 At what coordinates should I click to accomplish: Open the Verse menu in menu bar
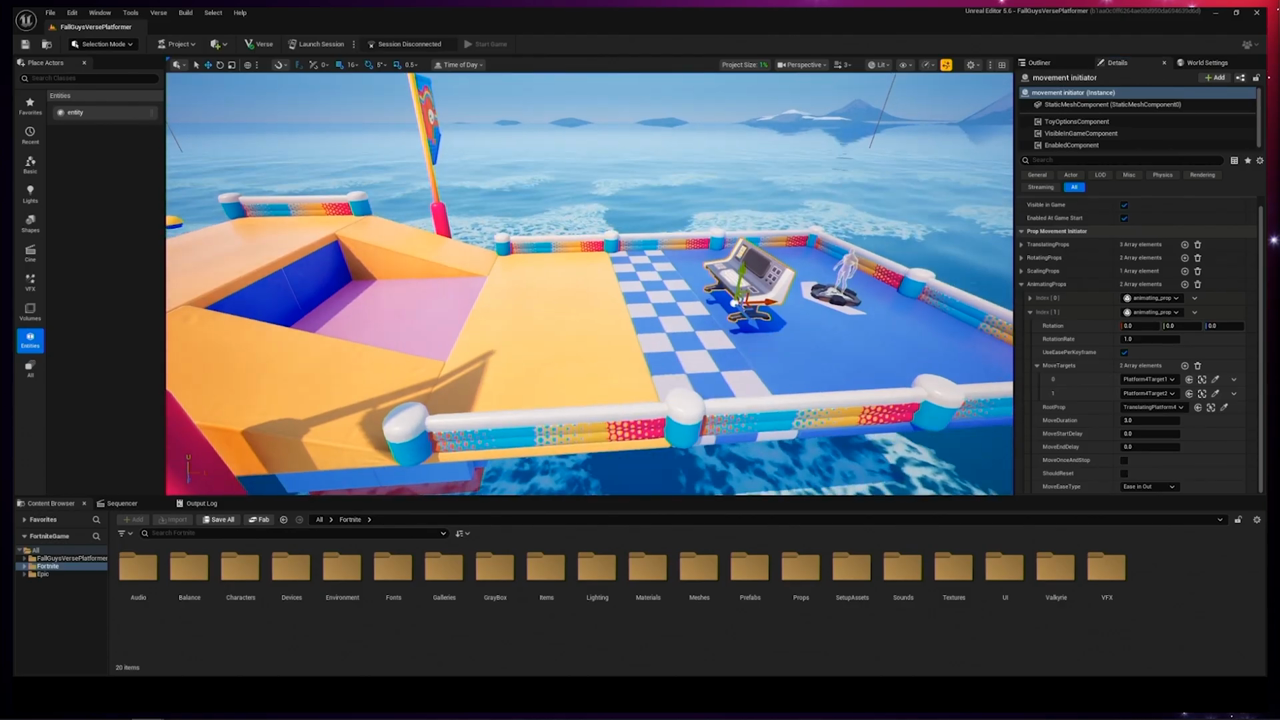158,13
